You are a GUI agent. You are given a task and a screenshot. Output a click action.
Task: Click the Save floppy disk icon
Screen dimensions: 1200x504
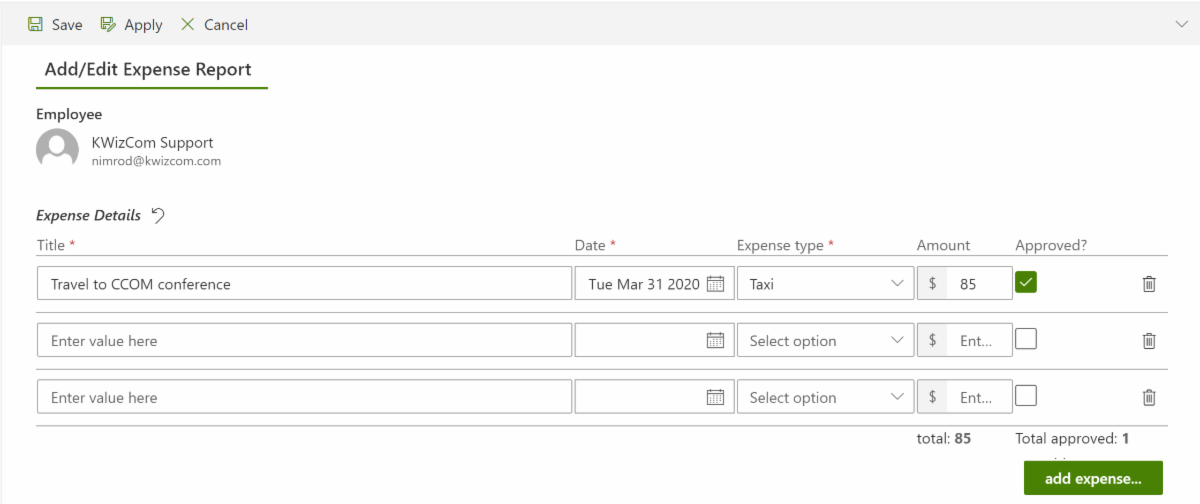35,24
